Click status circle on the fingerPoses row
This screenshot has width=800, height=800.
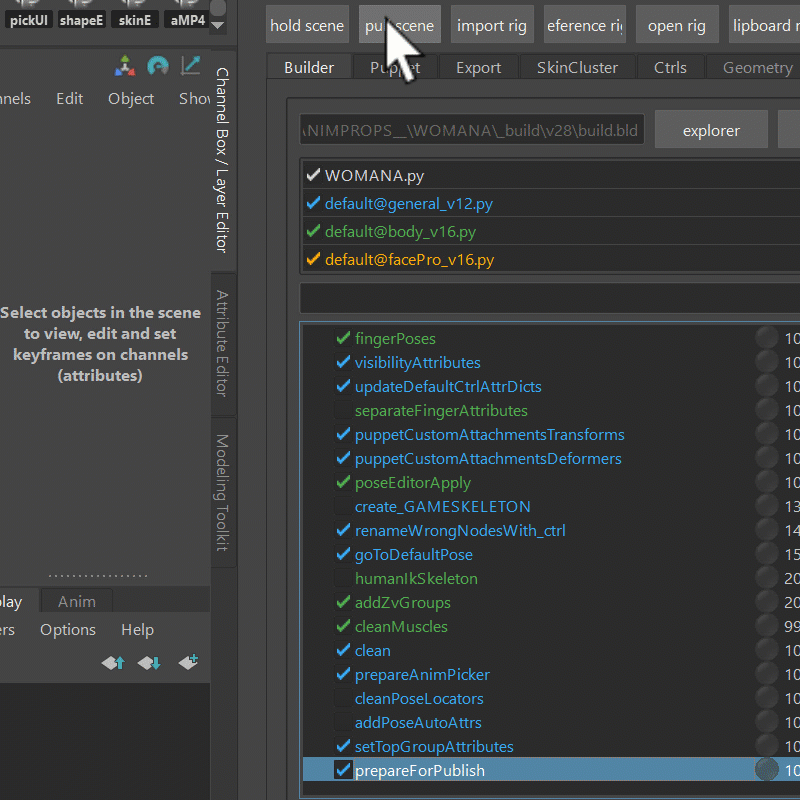click(766, 338)
